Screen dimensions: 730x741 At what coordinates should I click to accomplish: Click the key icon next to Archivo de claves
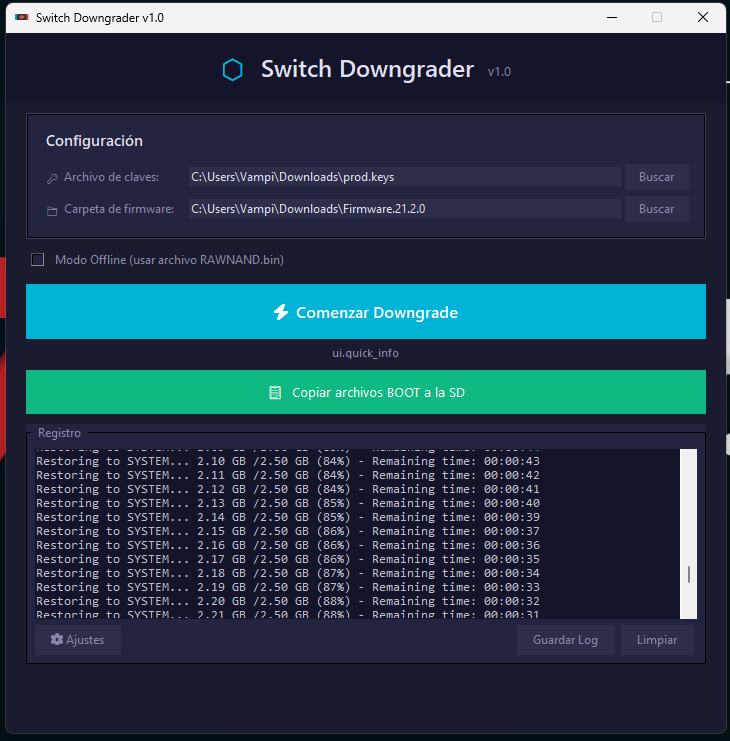(x=52, y=178)
